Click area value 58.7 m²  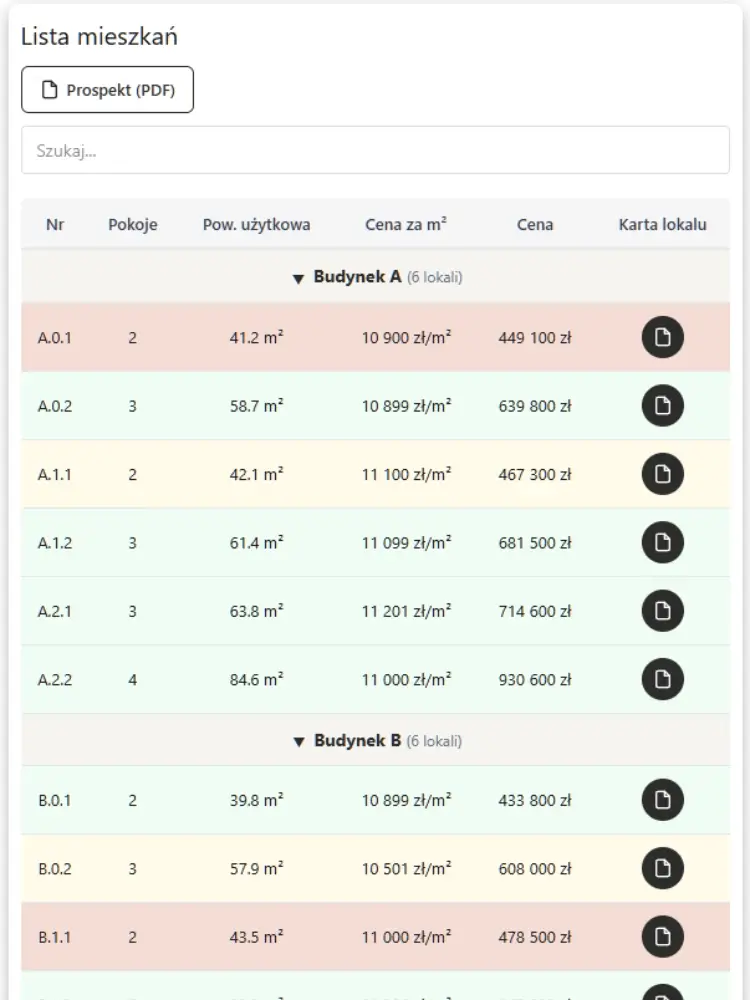pyautogui.click(x=256, y=406)
